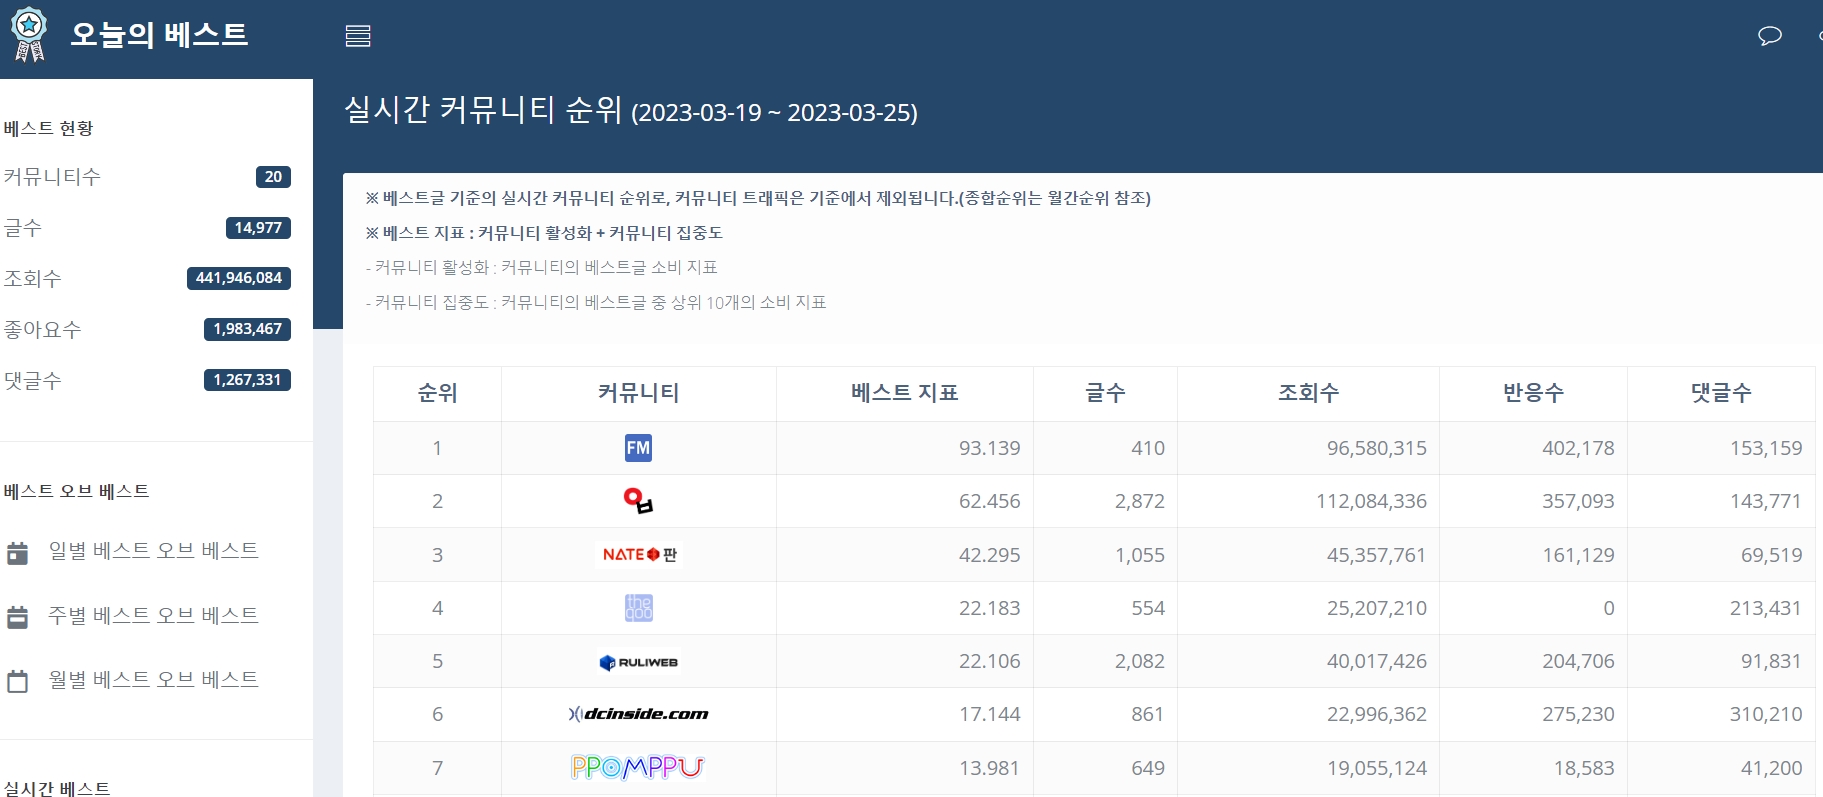Click post count 2,872
The width and height of the screenshot is (1823, 797).
pos(1140,501)
